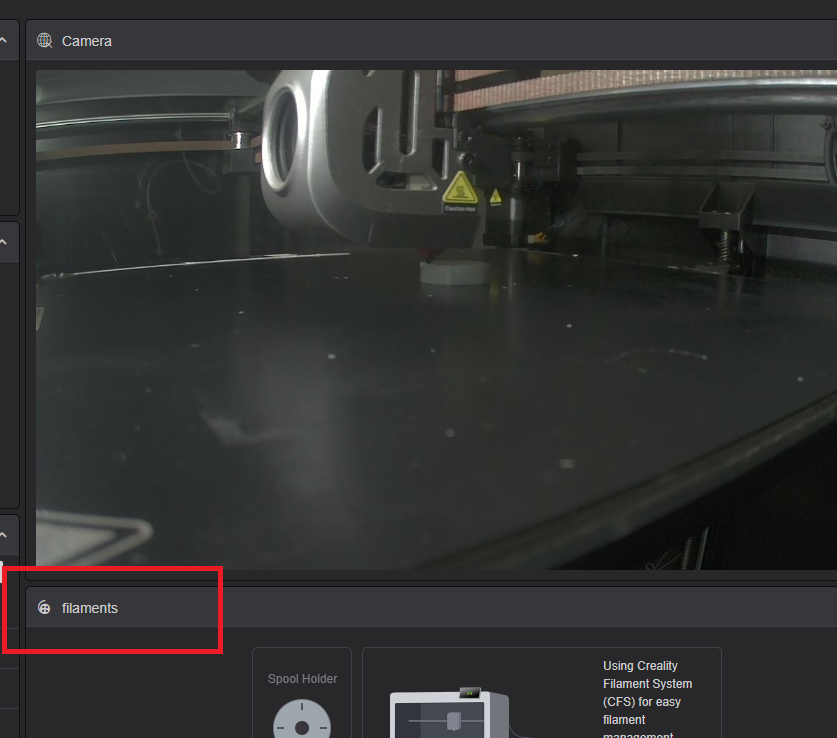The width and height of the screenshot is (837, 738).
Task: Click the Camera panel globe icon
Action: [44, 41]
